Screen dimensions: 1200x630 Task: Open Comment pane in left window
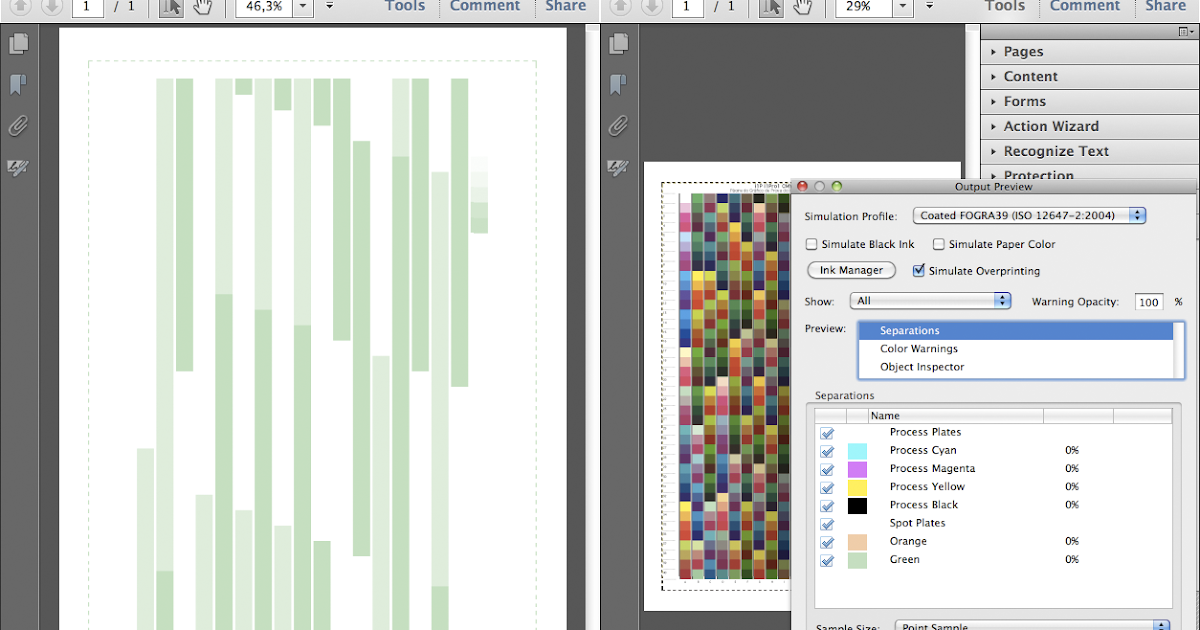click(485, 6)
